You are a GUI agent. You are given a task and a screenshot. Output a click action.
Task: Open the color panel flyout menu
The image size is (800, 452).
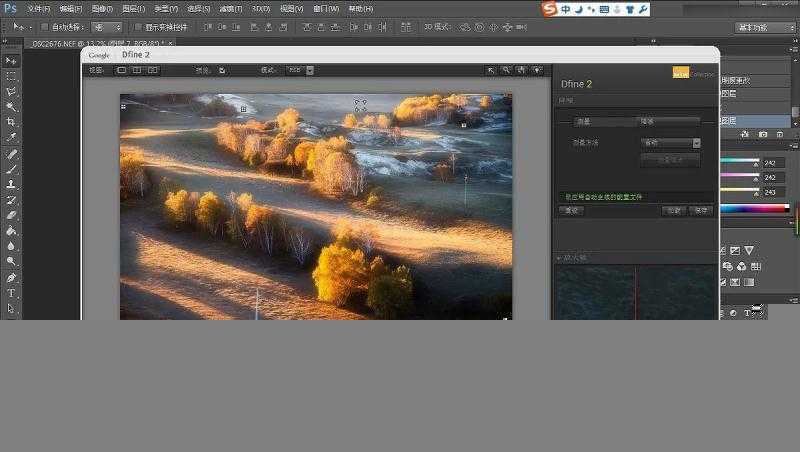[793, 147]
